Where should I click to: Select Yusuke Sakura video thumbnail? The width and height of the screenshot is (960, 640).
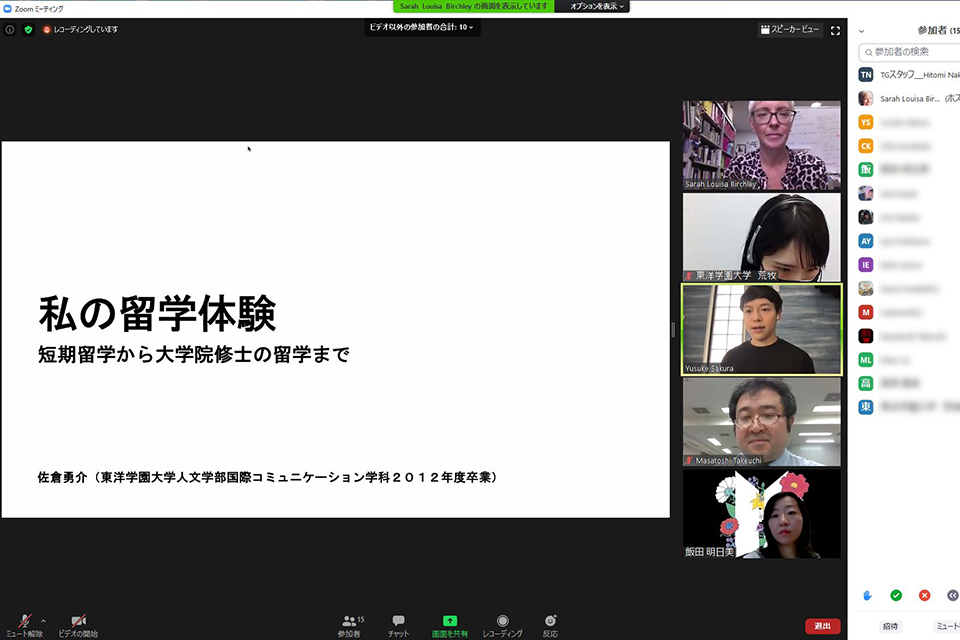coord(762,329)
